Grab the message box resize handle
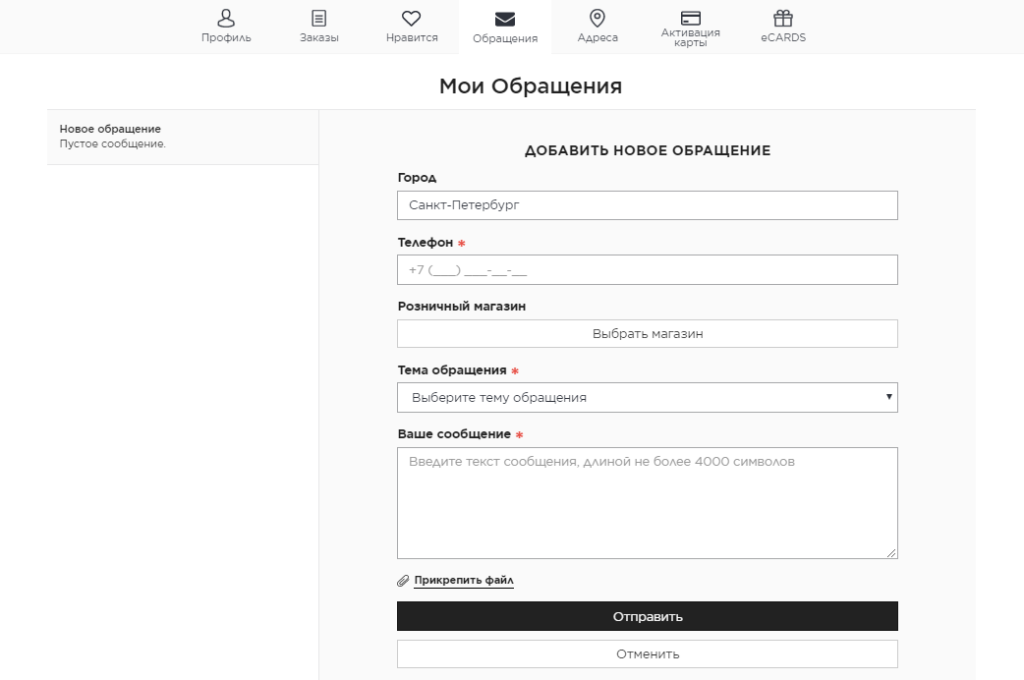This screenshot has width=1024, height=680. tap(891, 552)
